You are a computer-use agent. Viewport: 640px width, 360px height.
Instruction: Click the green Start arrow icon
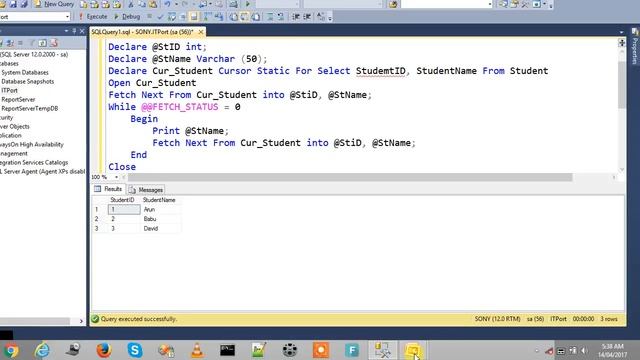point(247,4)
